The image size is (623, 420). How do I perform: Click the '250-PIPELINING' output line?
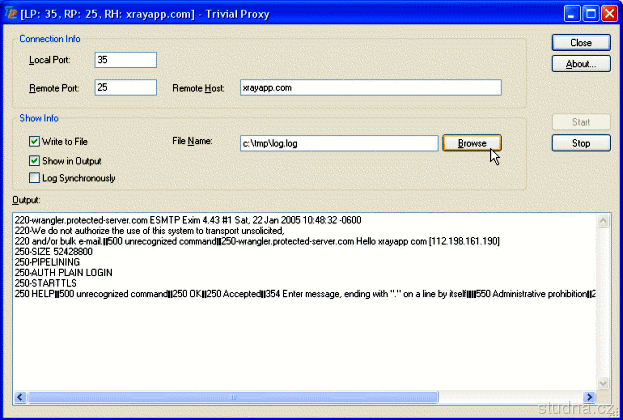click(x=47, y=262)
